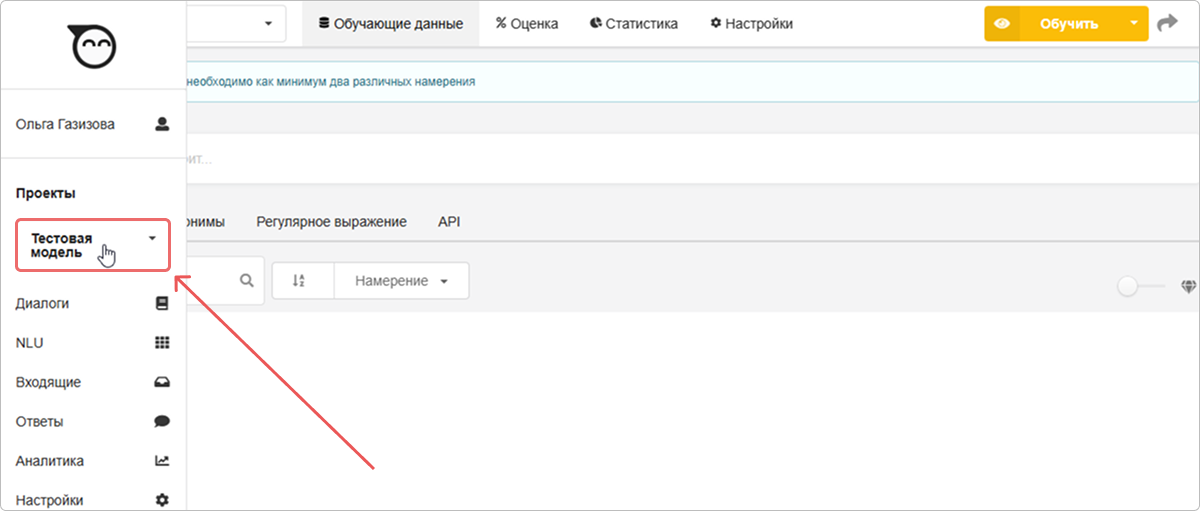This screenshot has width=1200, height=511.
Task: Open the Тестовая модель project dropdown
Action: tap(94, 246)
